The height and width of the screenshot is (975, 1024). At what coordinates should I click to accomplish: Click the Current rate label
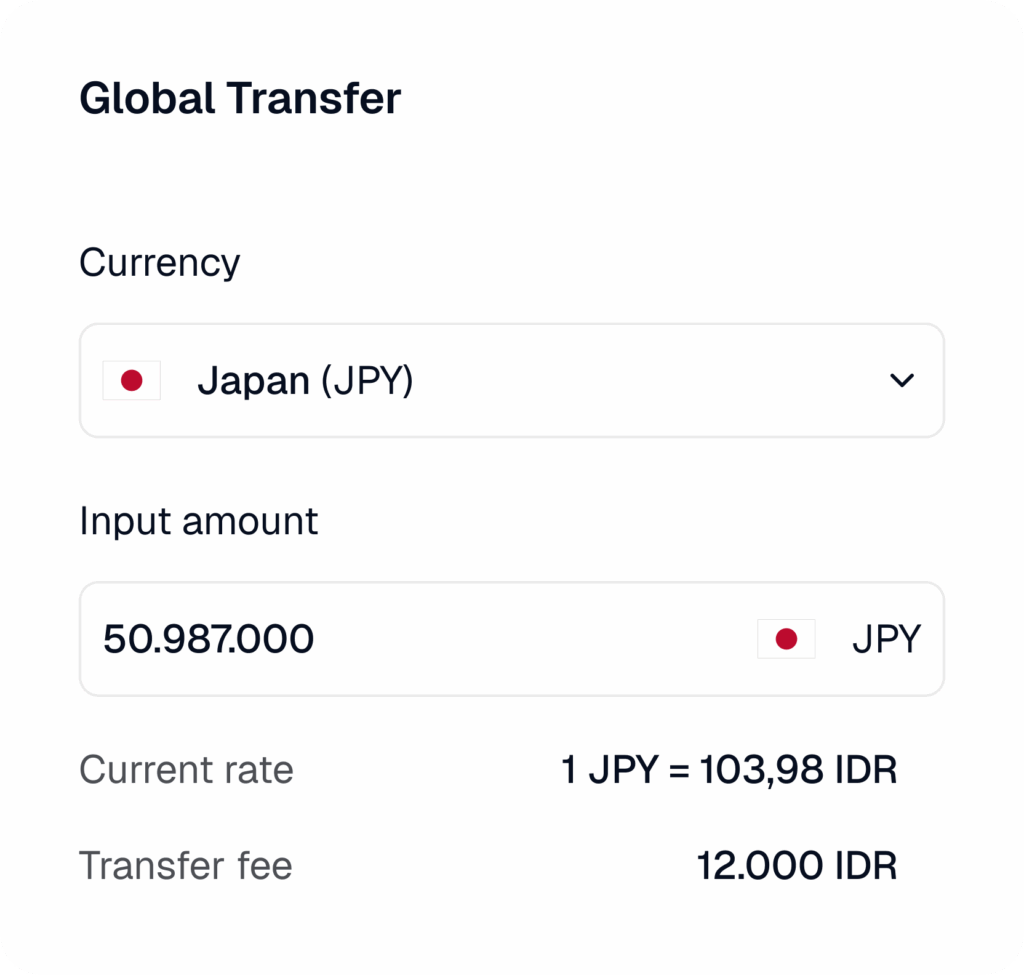tap(186, 770)
